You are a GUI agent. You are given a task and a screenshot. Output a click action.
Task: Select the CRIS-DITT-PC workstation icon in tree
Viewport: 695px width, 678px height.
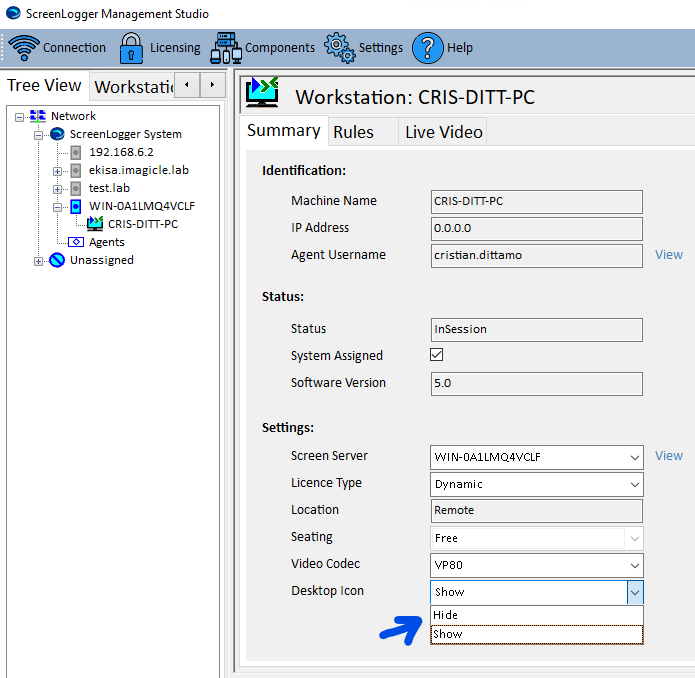tap(96, 224)
